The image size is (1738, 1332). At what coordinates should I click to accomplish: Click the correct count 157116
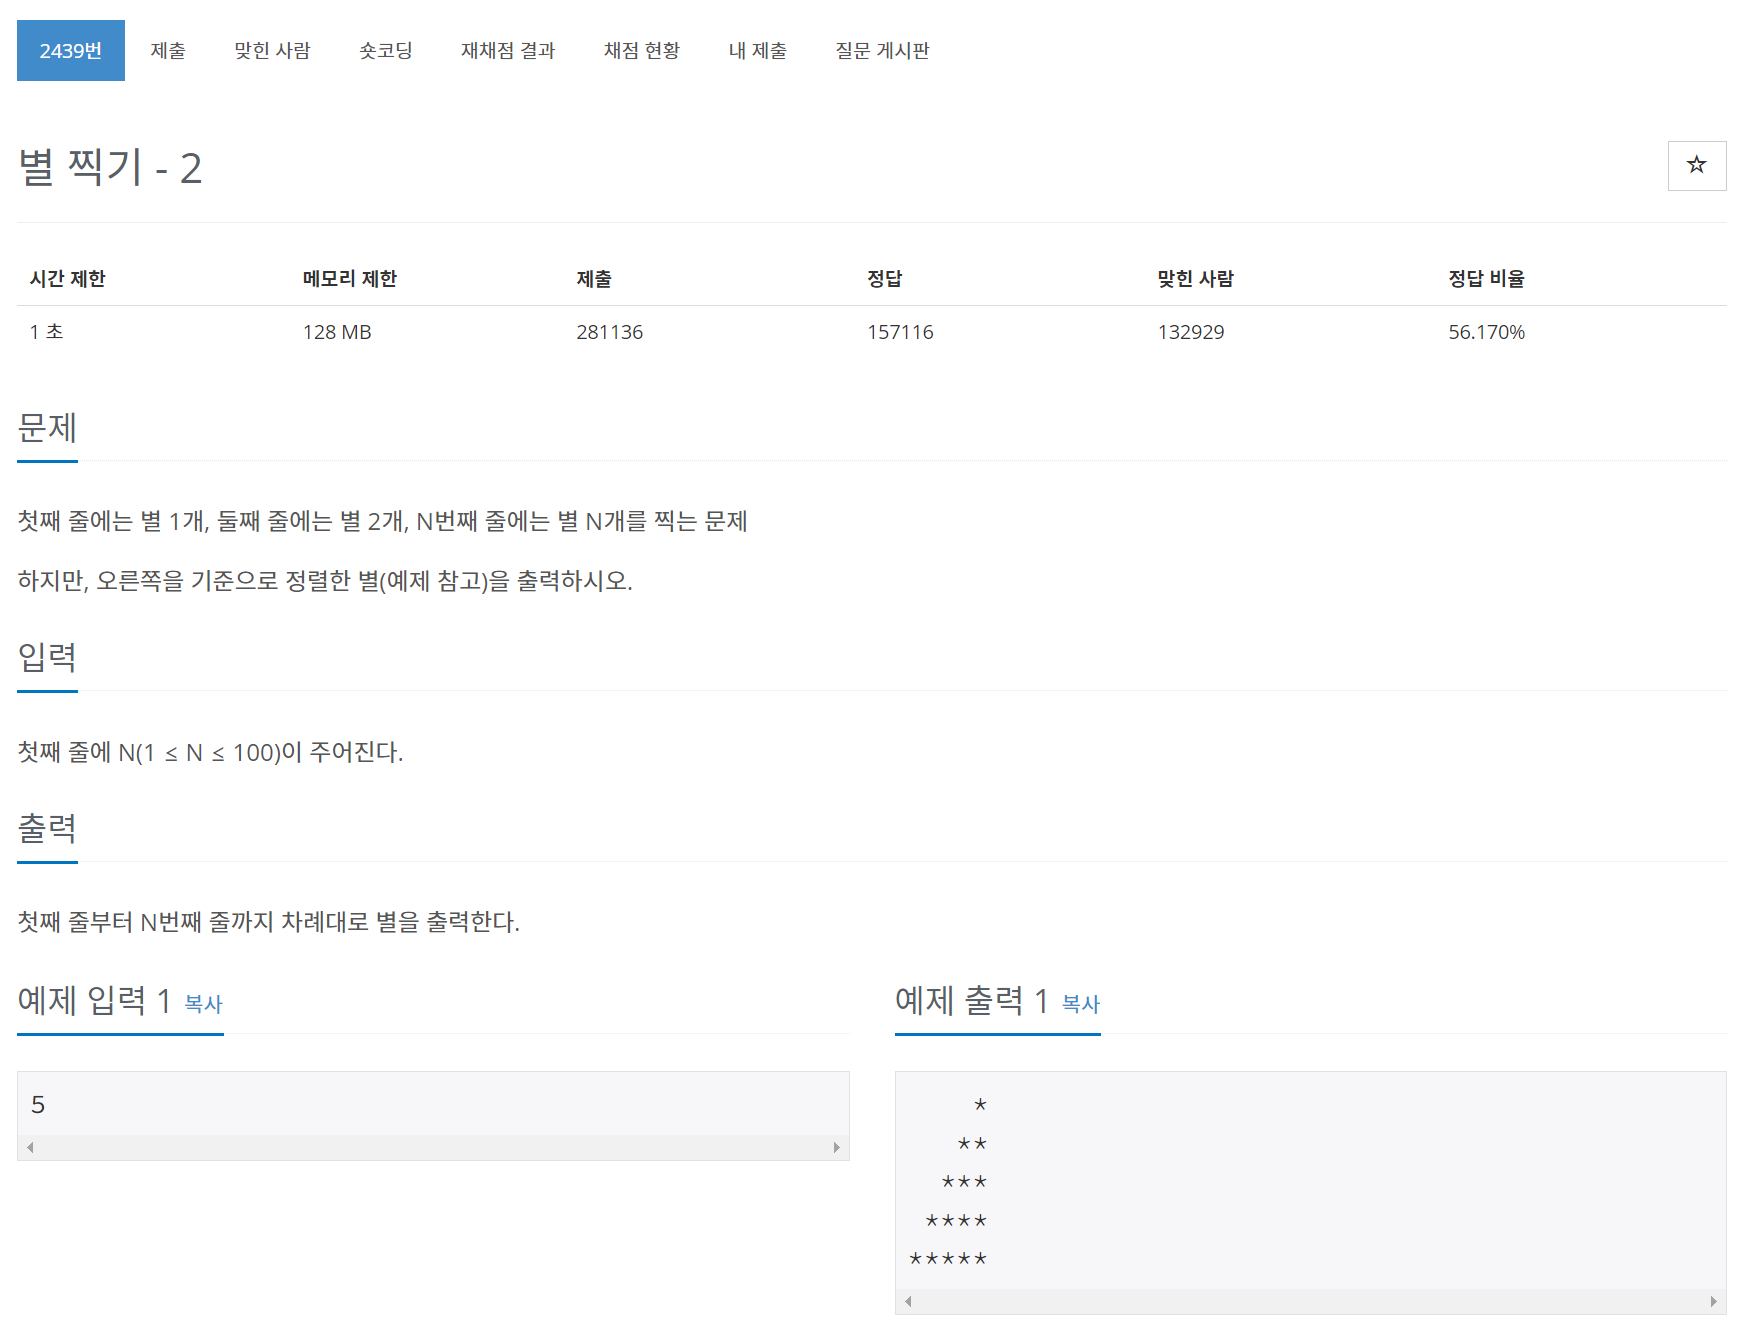(x=900, y=332)
